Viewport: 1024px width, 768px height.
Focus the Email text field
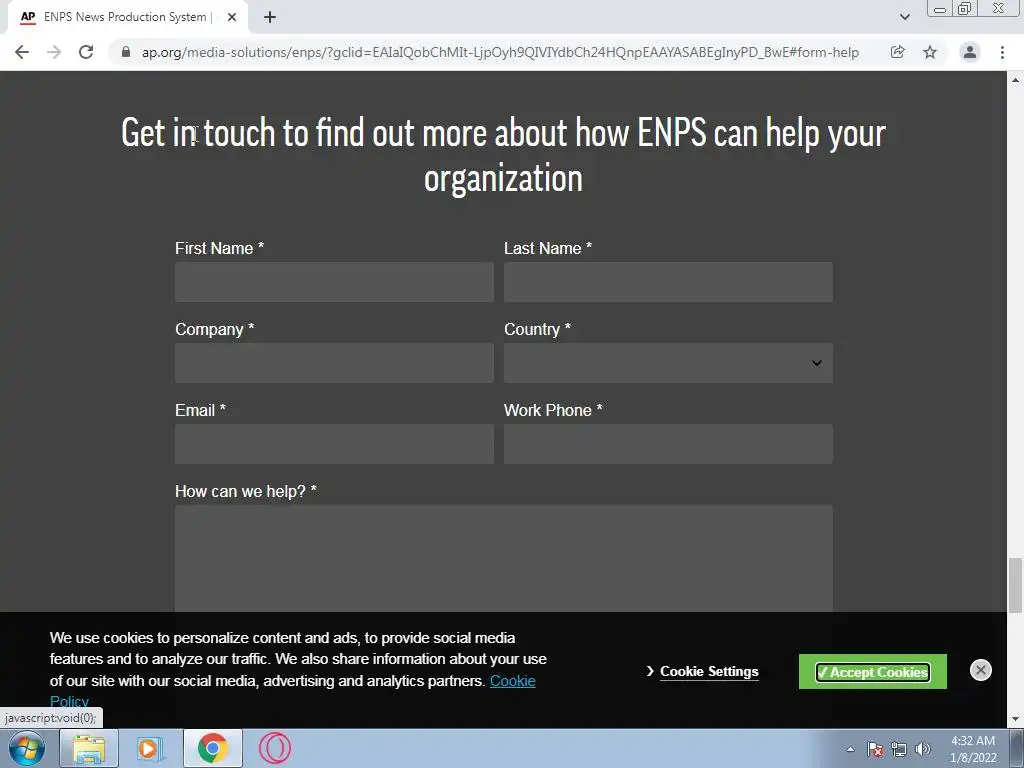(x=334, y=444)
